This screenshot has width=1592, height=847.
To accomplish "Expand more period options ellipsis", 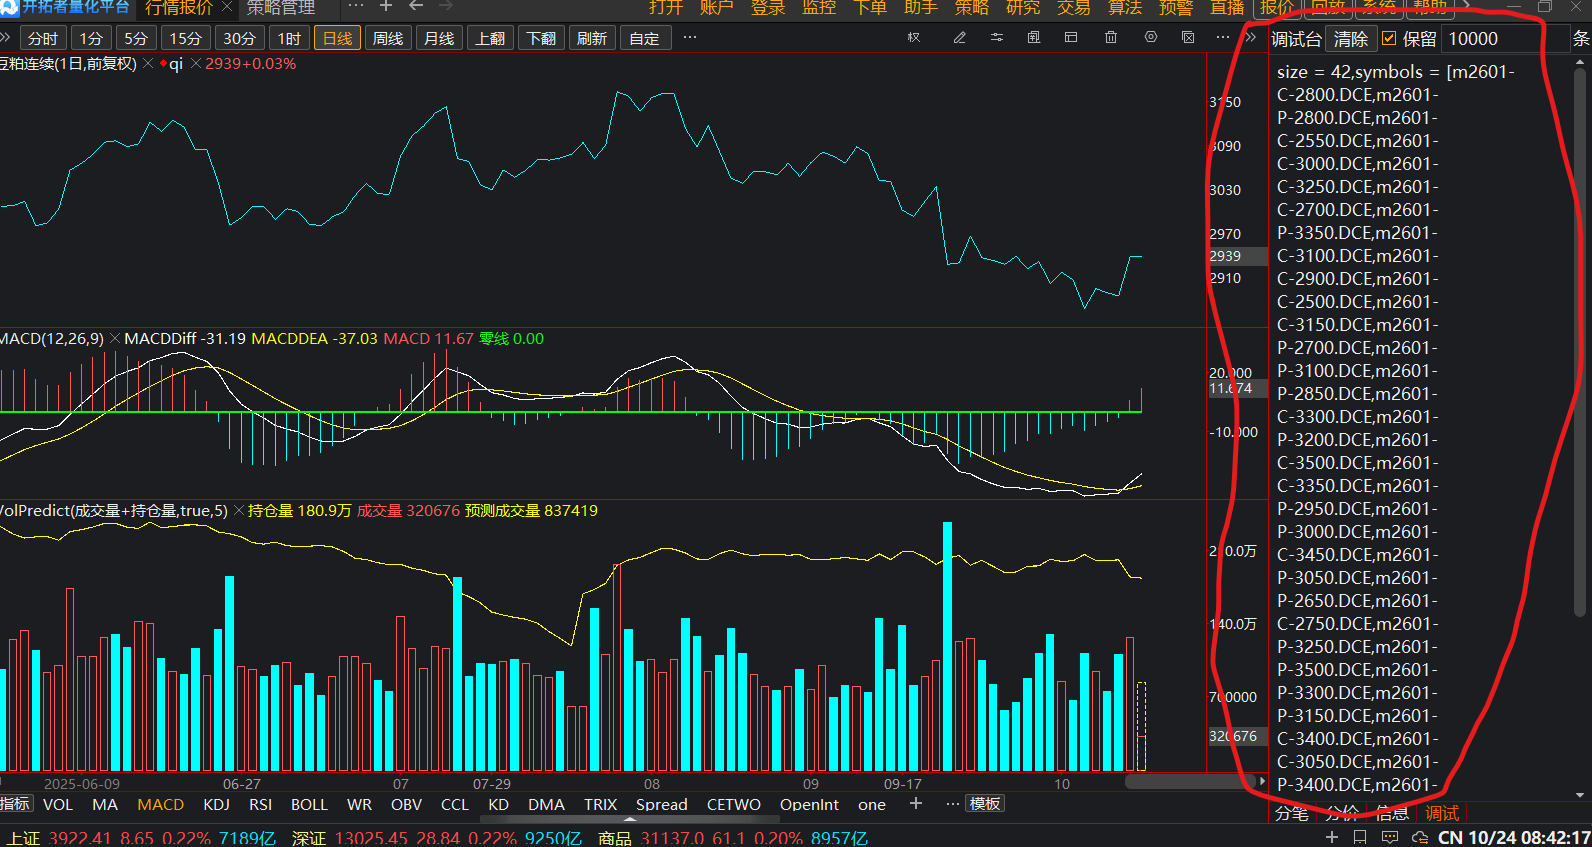I will 690,38.
